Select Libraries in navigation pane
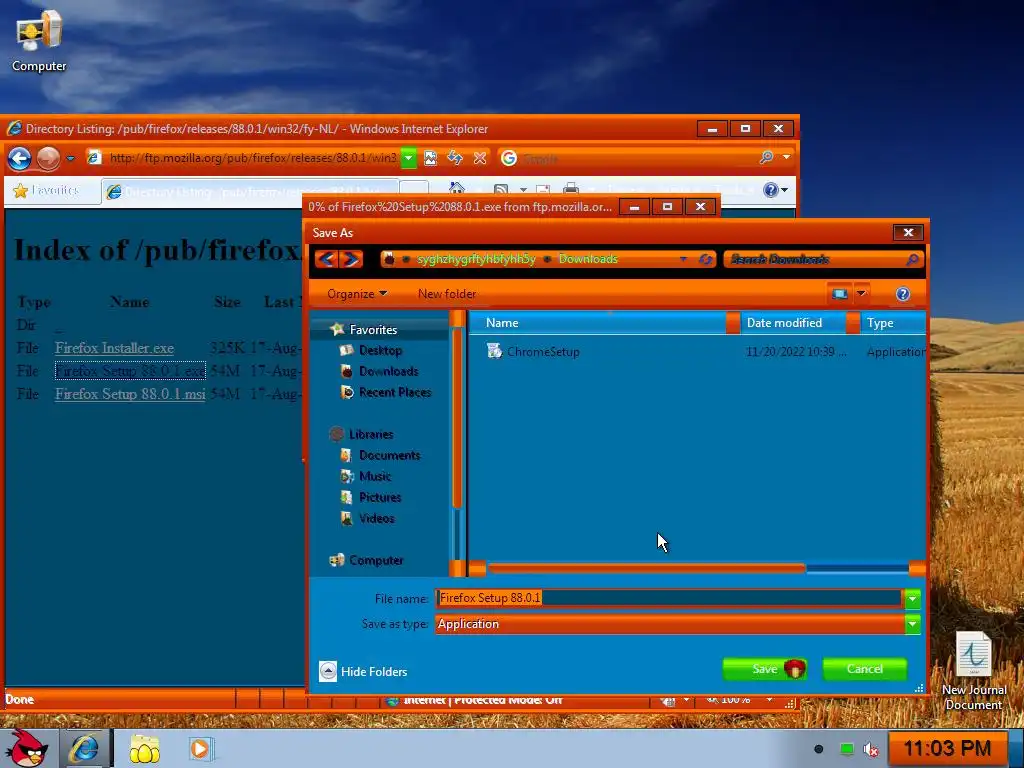 (x=370, y=434)
